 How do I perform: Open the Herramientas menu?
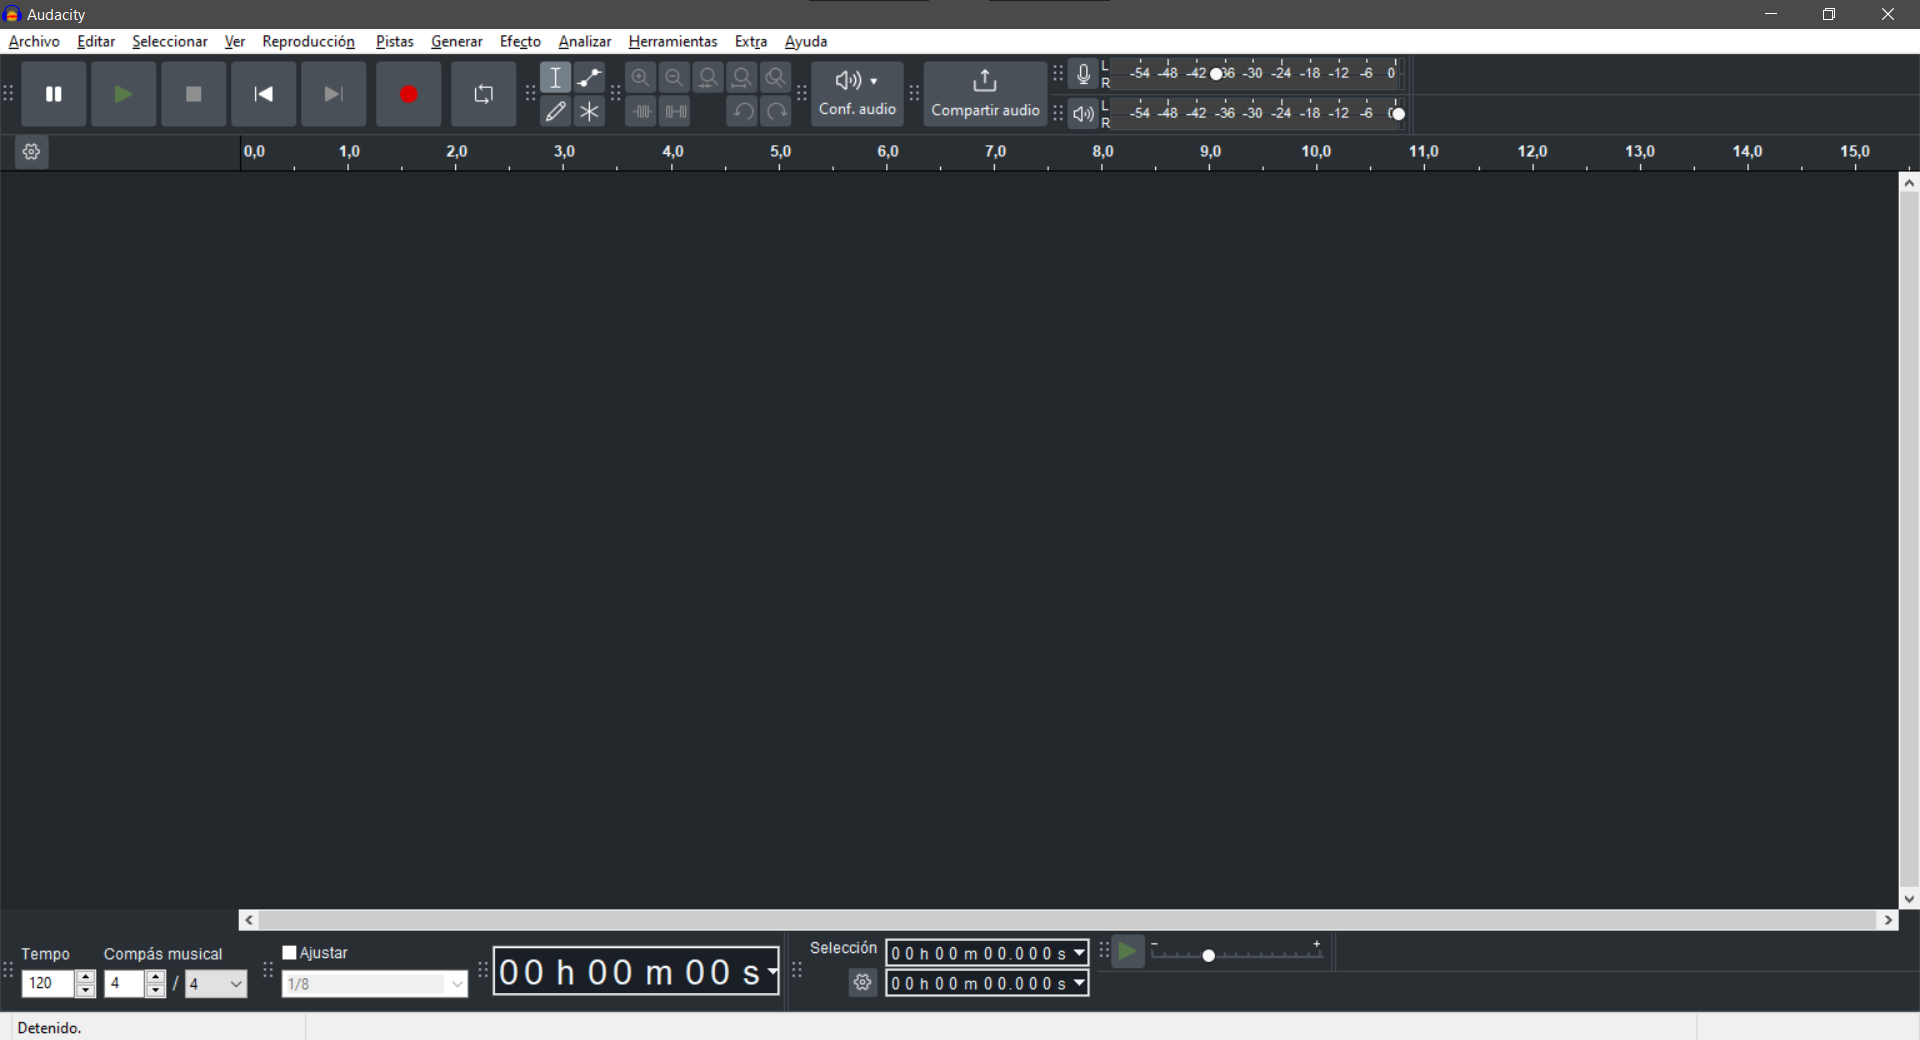coord(673,41)
